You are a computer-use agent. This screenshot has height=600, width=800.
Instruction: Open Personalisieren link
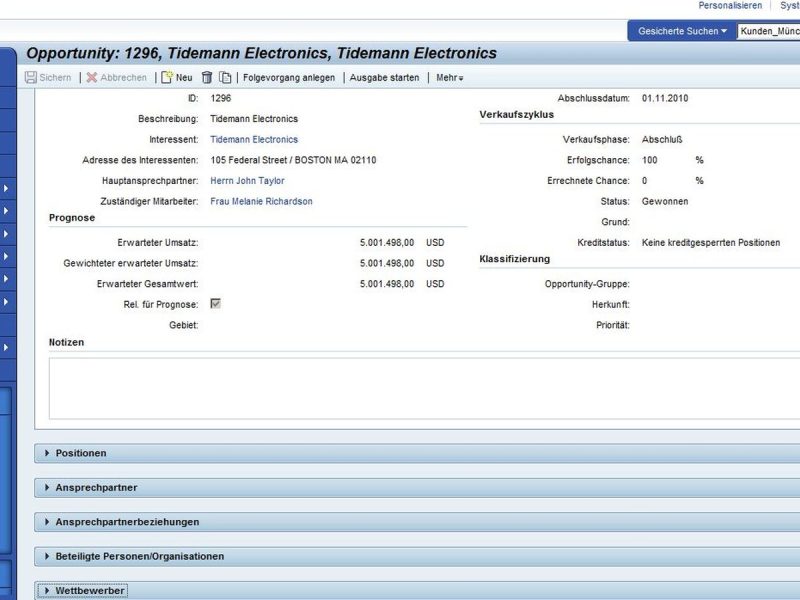point(730,6)
